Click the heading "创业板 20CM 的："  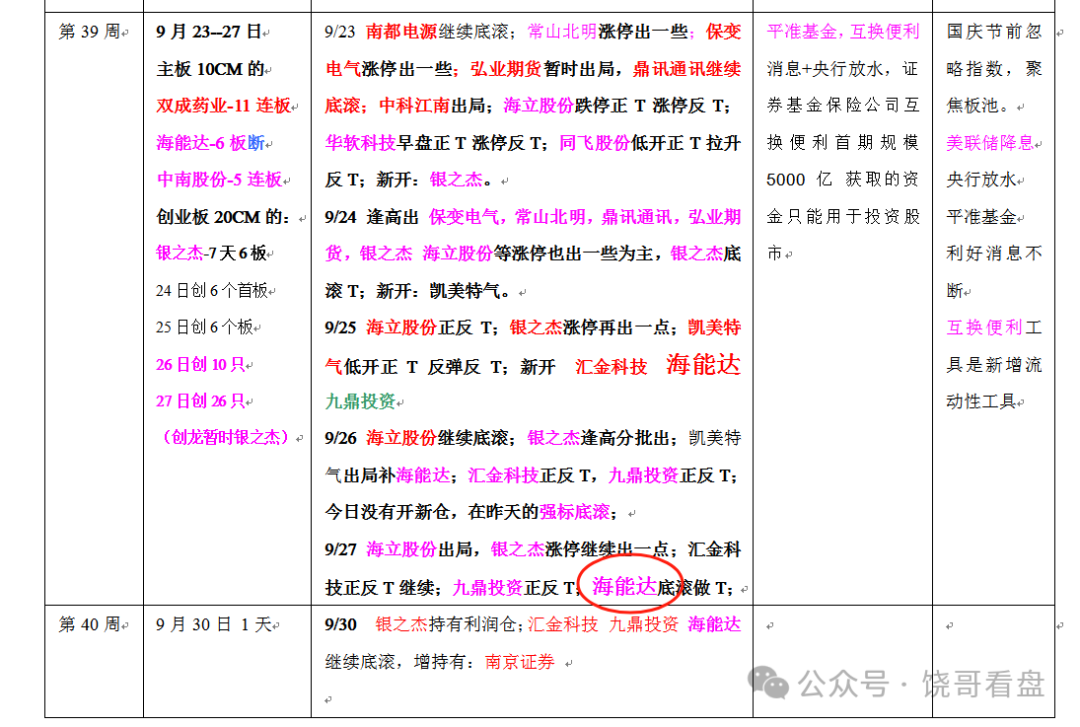pos(223,217)
